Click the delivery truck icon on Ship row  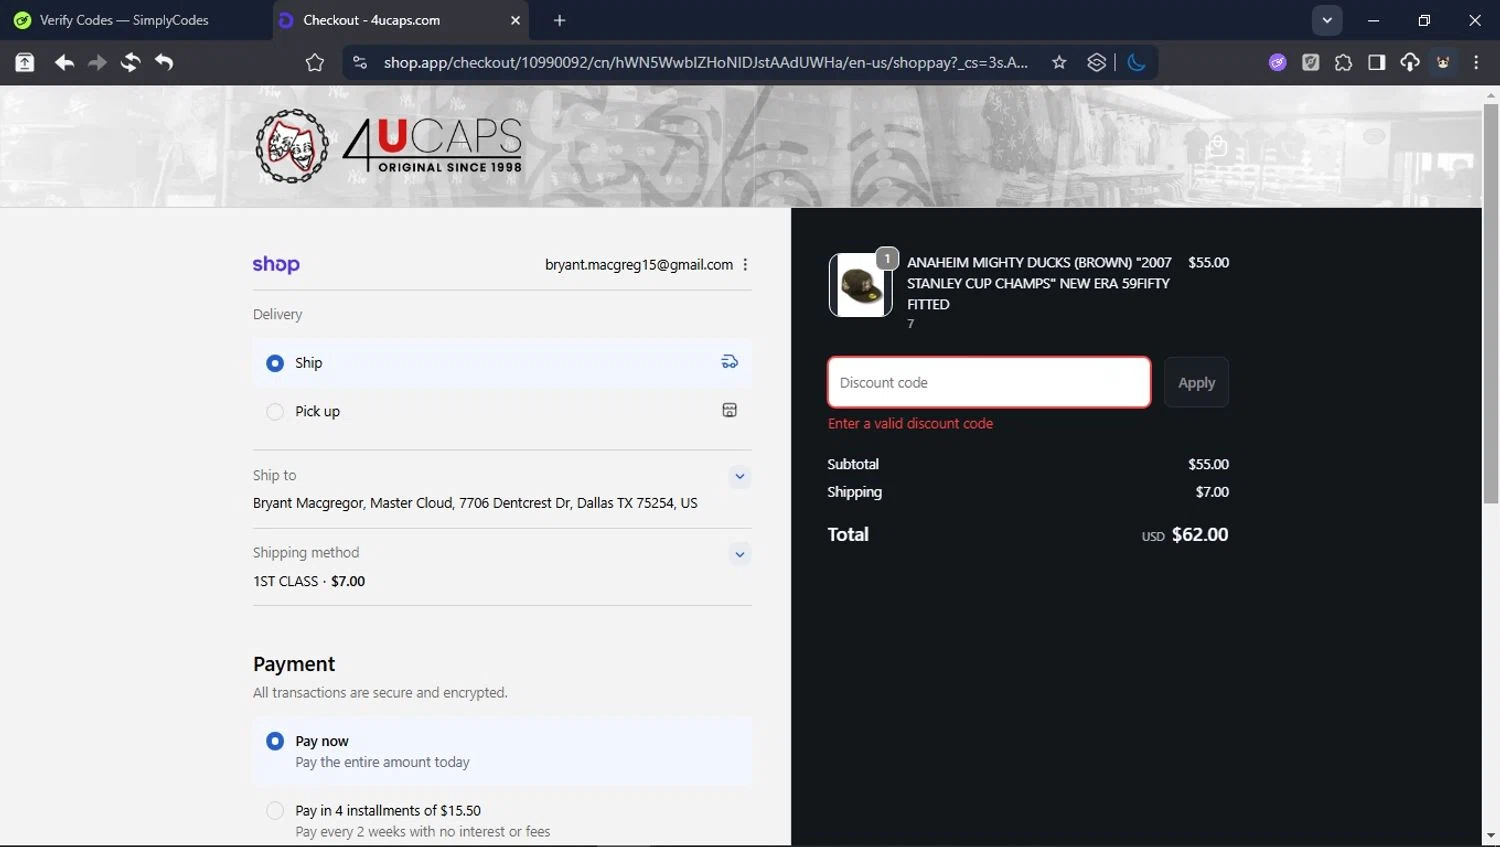(x=730, y=362)
